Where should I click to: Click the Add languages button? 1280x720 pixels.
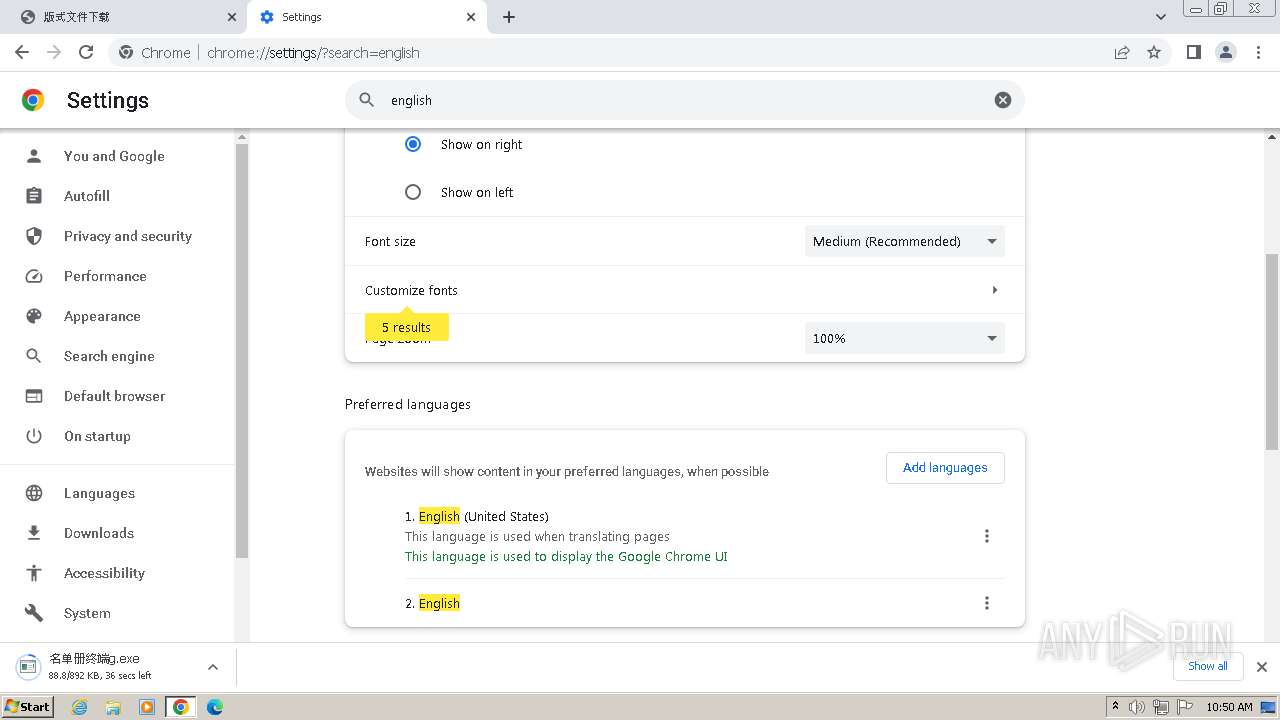(x=945, y=467)
